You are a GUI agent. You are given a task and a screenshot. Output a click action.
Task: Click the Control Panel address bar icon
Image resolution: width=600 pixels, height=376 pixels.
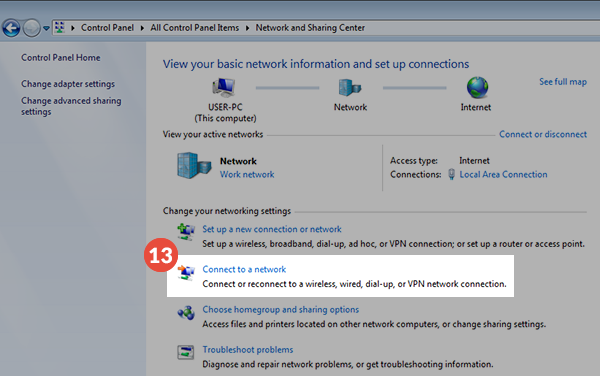[x=60, y=28]
